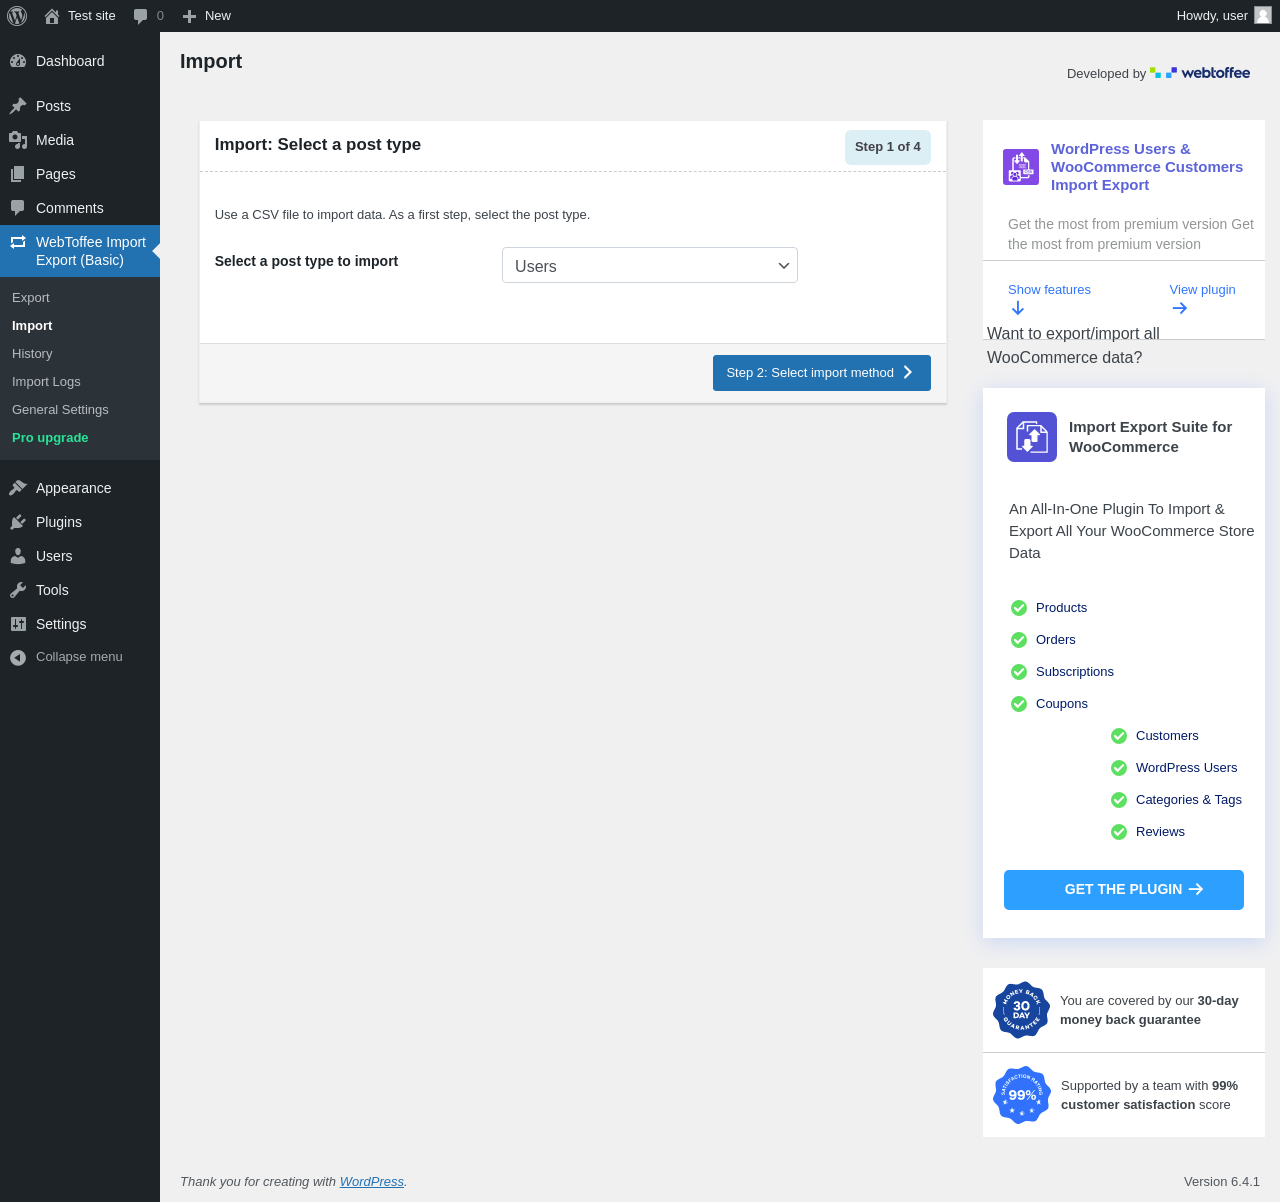The height and width of the screenshot is (1202, 1280).
Task: Click the user avatar in admin bar
Action: tap(1263, 15)
